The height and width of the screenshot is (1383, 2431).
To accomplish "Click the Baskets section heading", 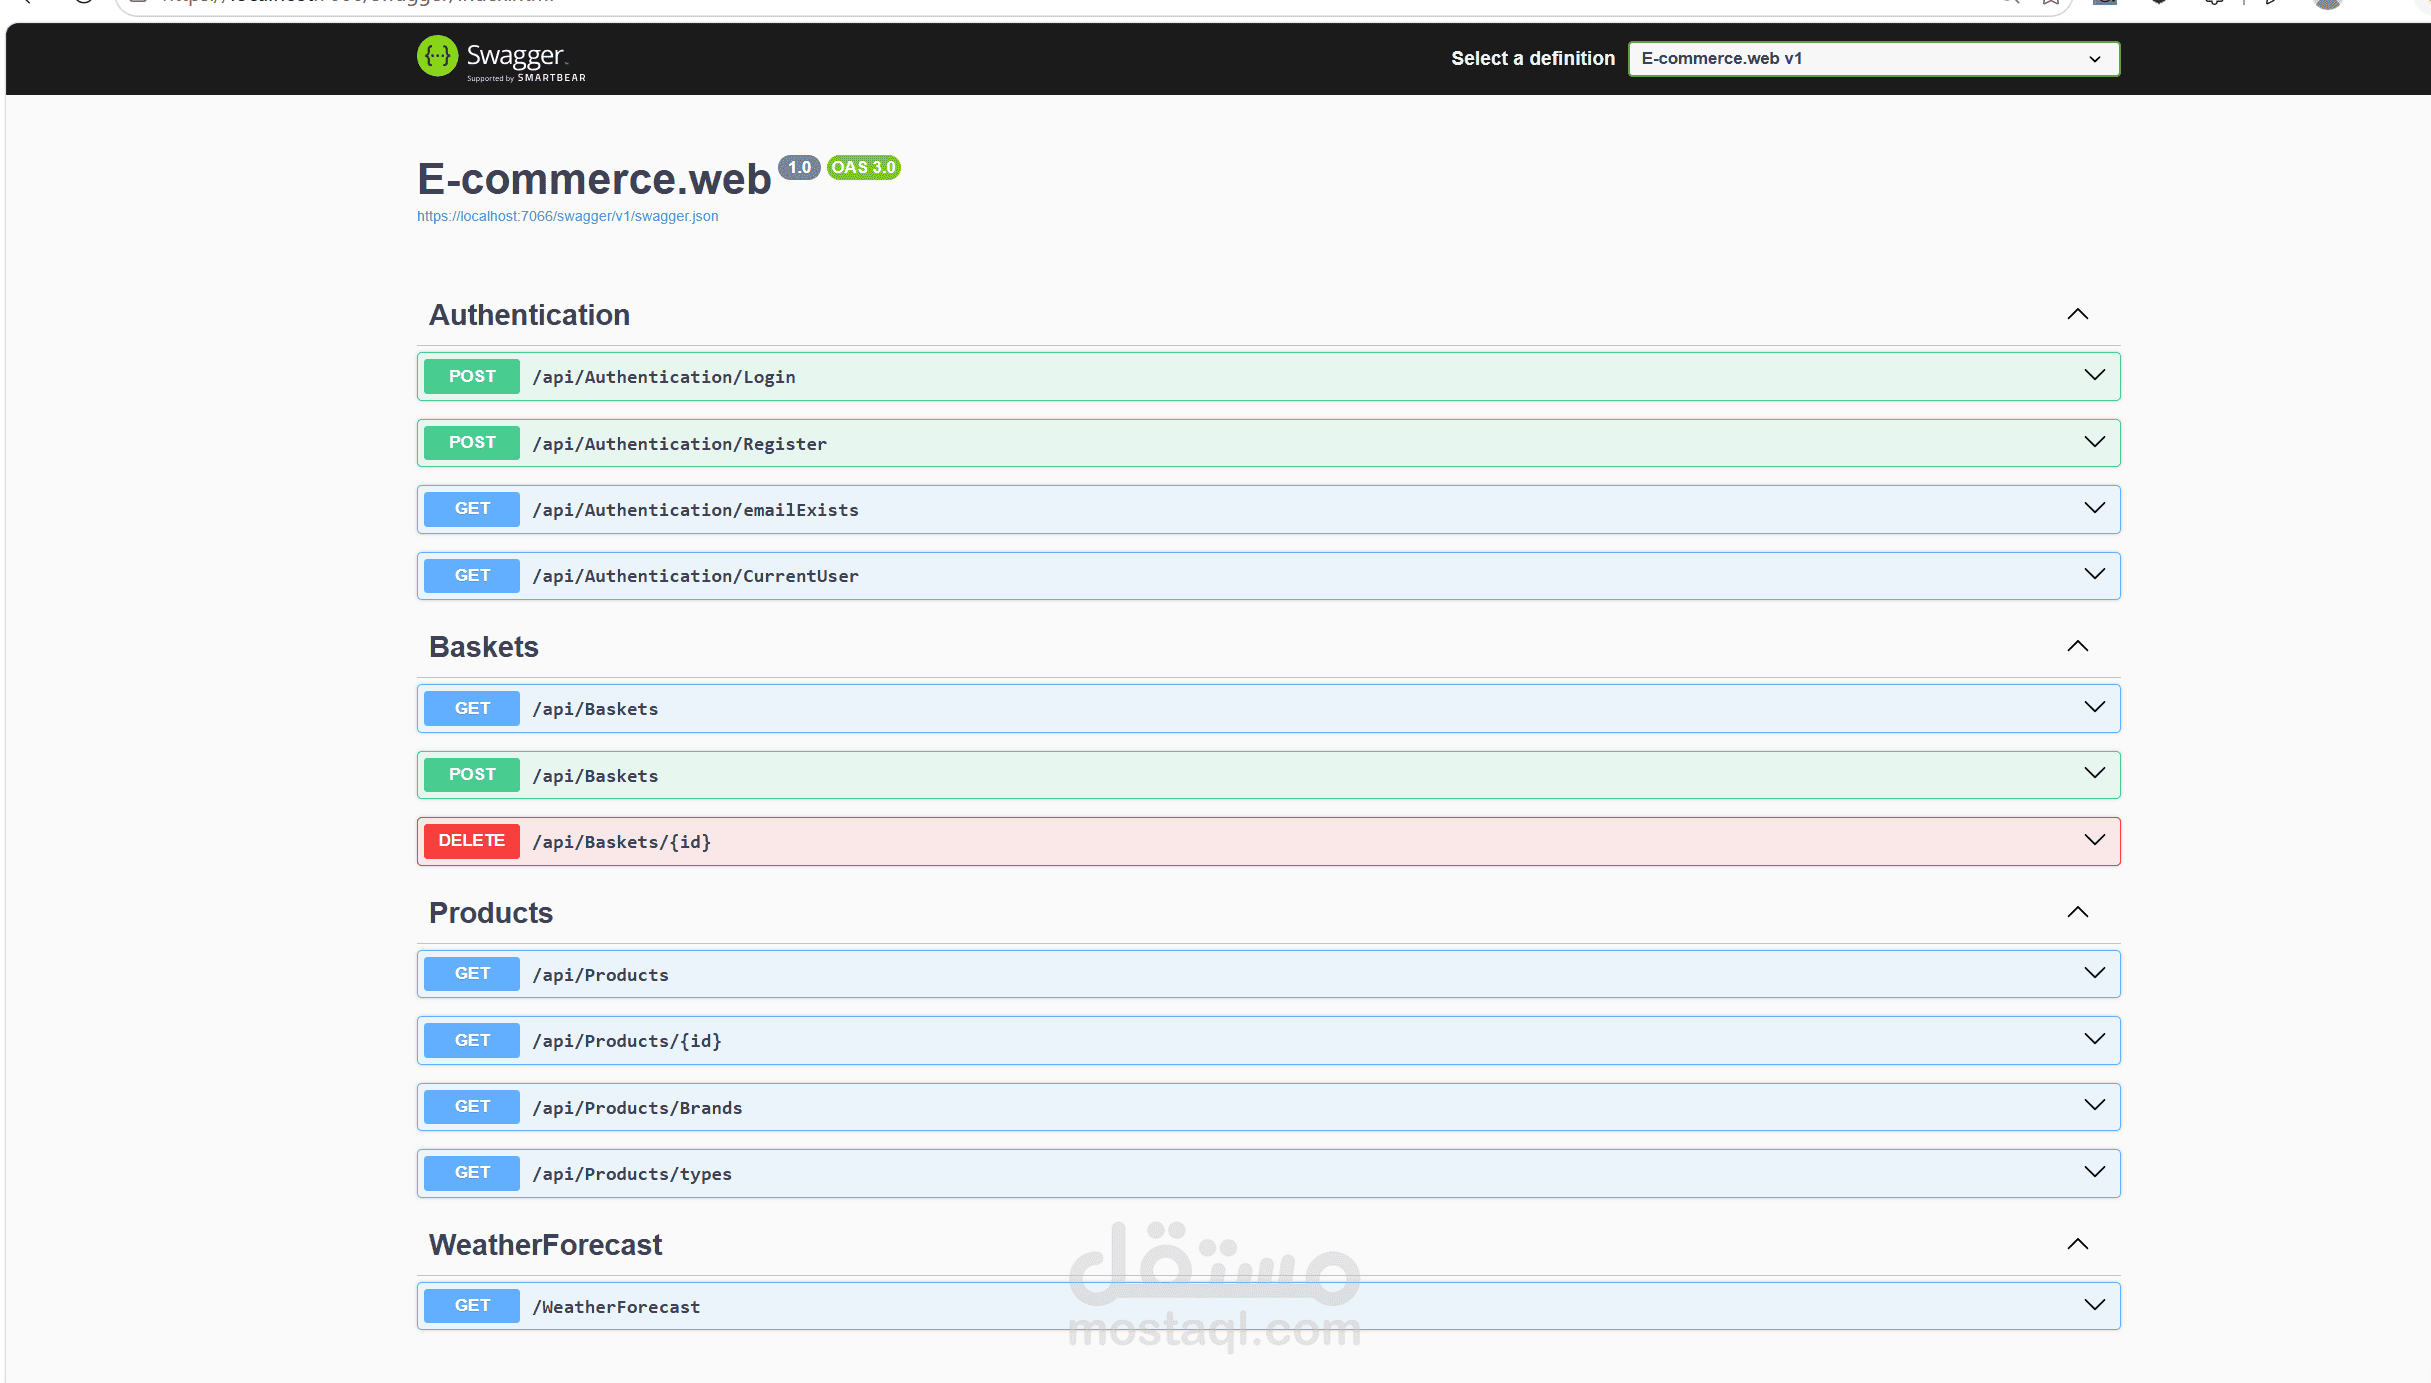I will coord(484,647).
